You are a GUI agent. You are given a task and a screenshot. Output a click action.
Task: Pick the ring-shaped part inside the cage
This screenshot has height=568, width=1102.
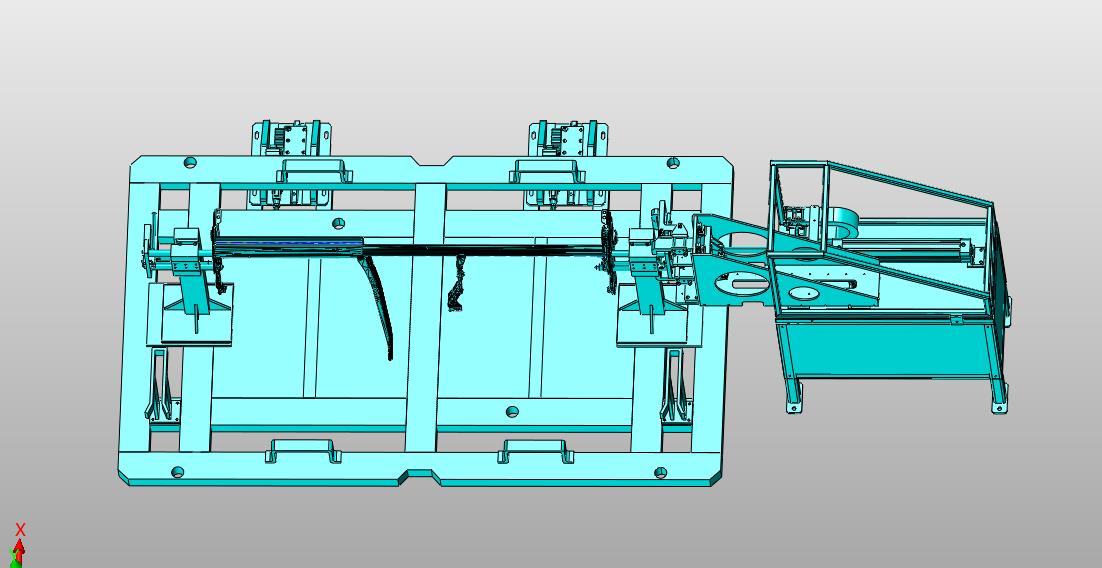(x=845, y=222)
